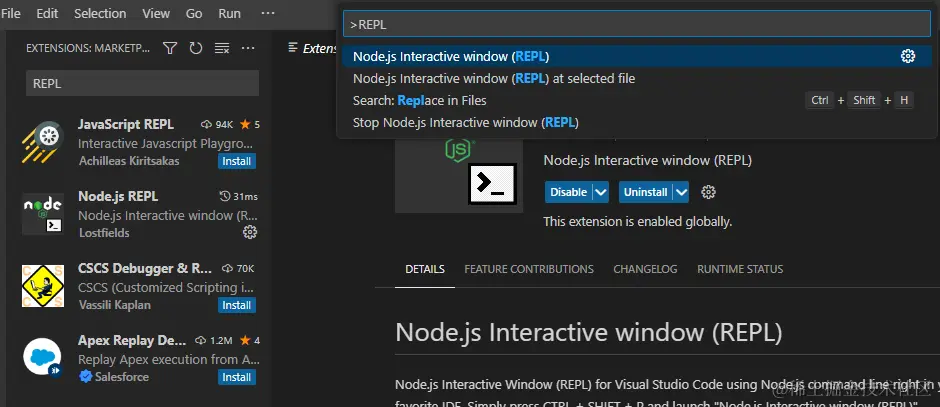The height and width of the screenshot is (407, 940).
Task: Select CSCS Debugger & R... extension title
Action: point(144,268)
